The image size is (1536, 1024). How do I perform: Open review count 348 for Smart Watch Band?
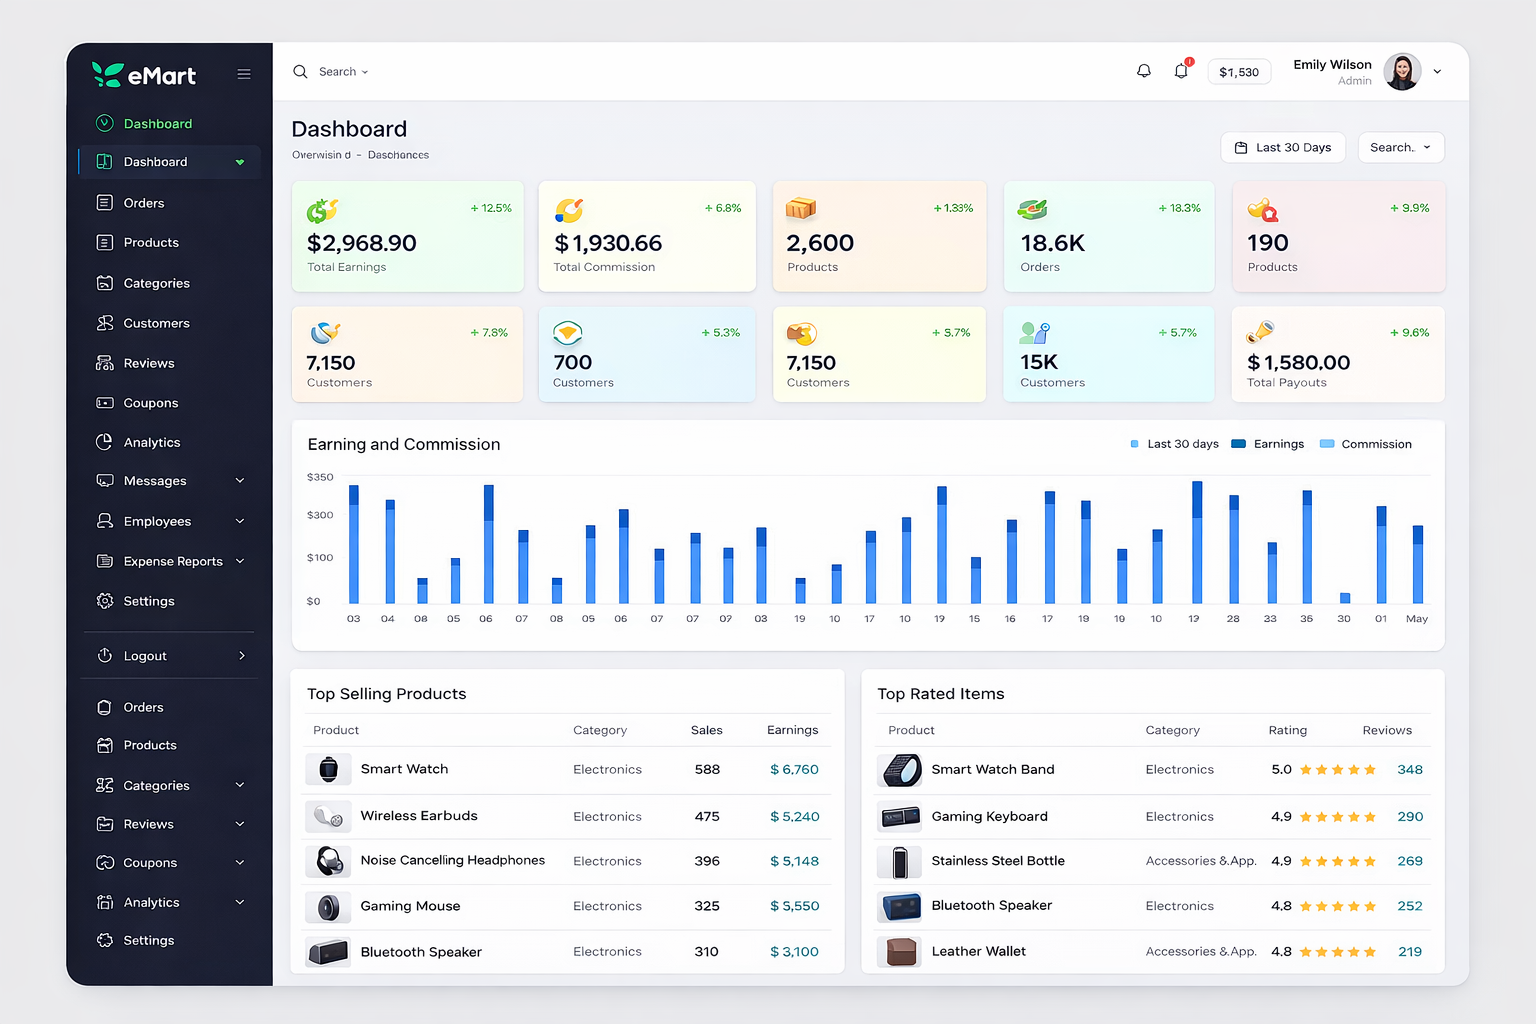[1410, 769]
